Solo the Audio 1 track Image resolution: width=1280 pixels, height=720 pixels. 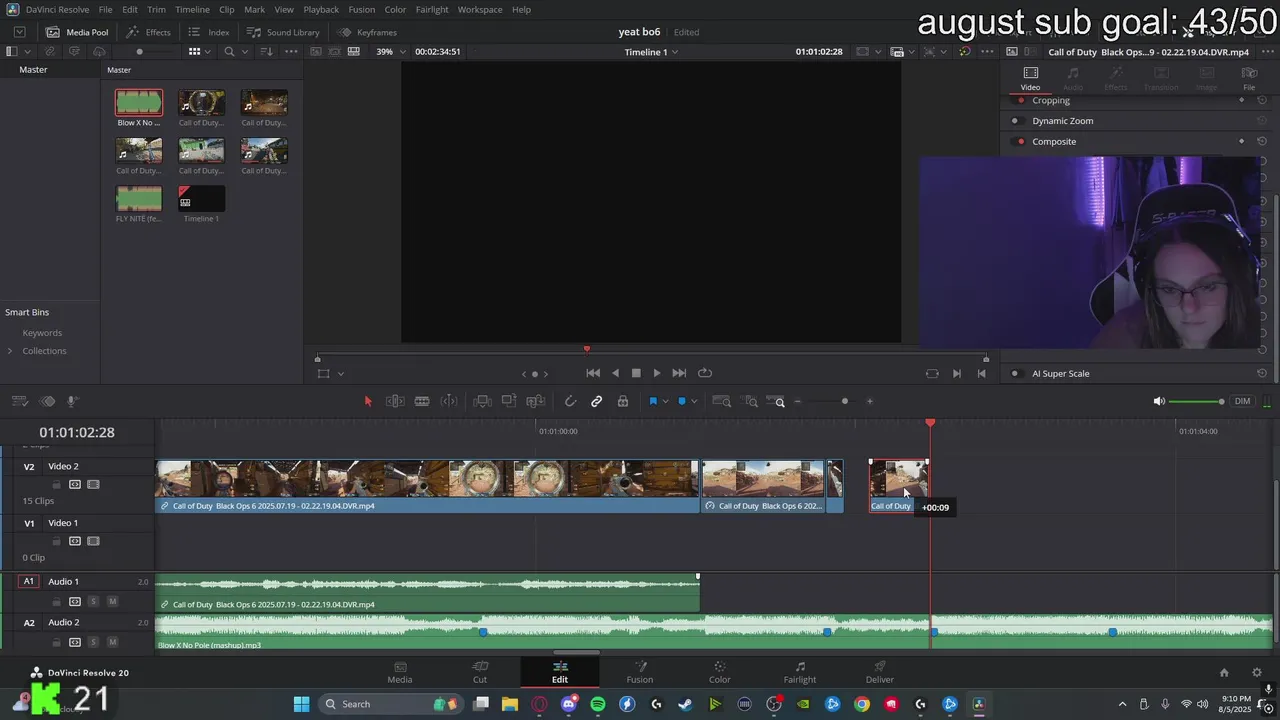tap(93, 601)
